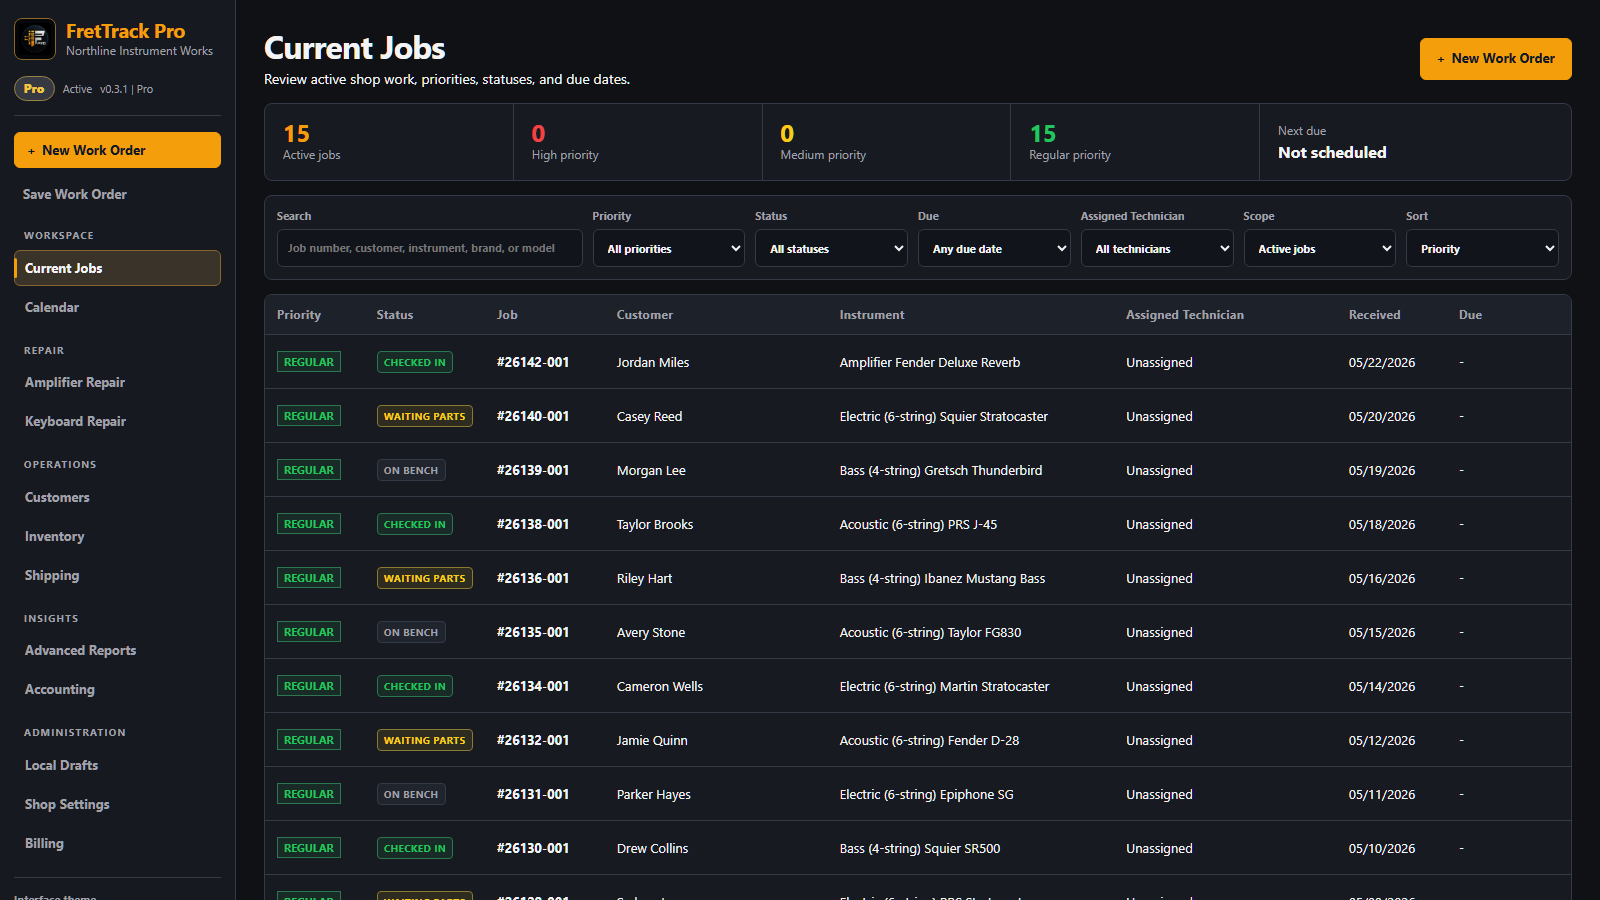The image size is (1600, 900).
Task: Go to Keyboard Repair
Action: (75, 421)
